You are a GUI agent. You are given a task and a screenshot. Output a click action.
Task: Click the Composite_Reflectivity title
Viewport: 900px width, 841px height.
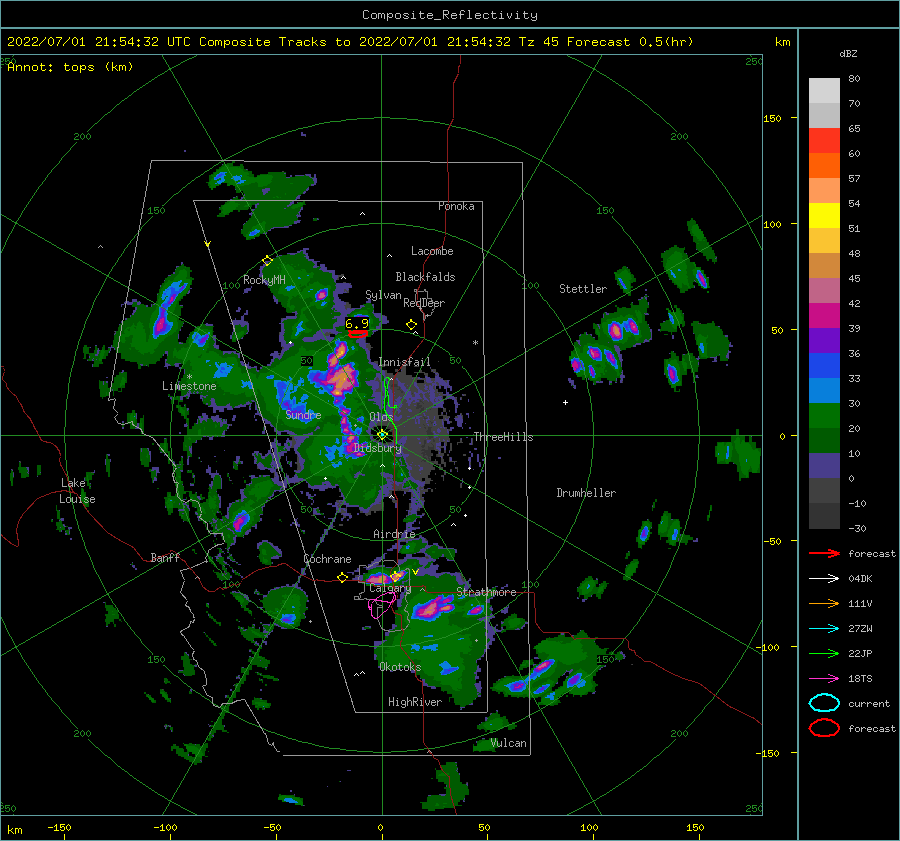[x=450, y=15]
